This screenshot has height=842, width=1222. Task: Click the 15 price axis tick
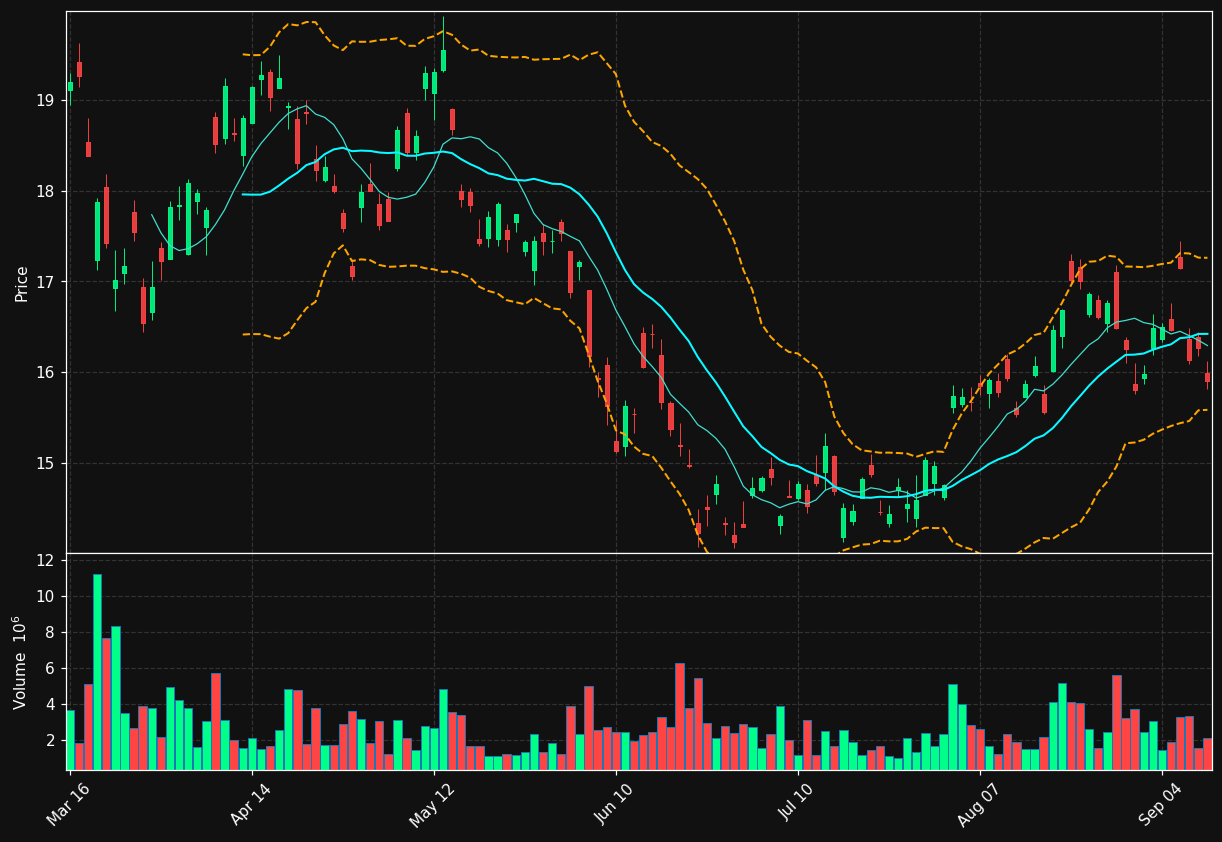click(x=45, y=463)
